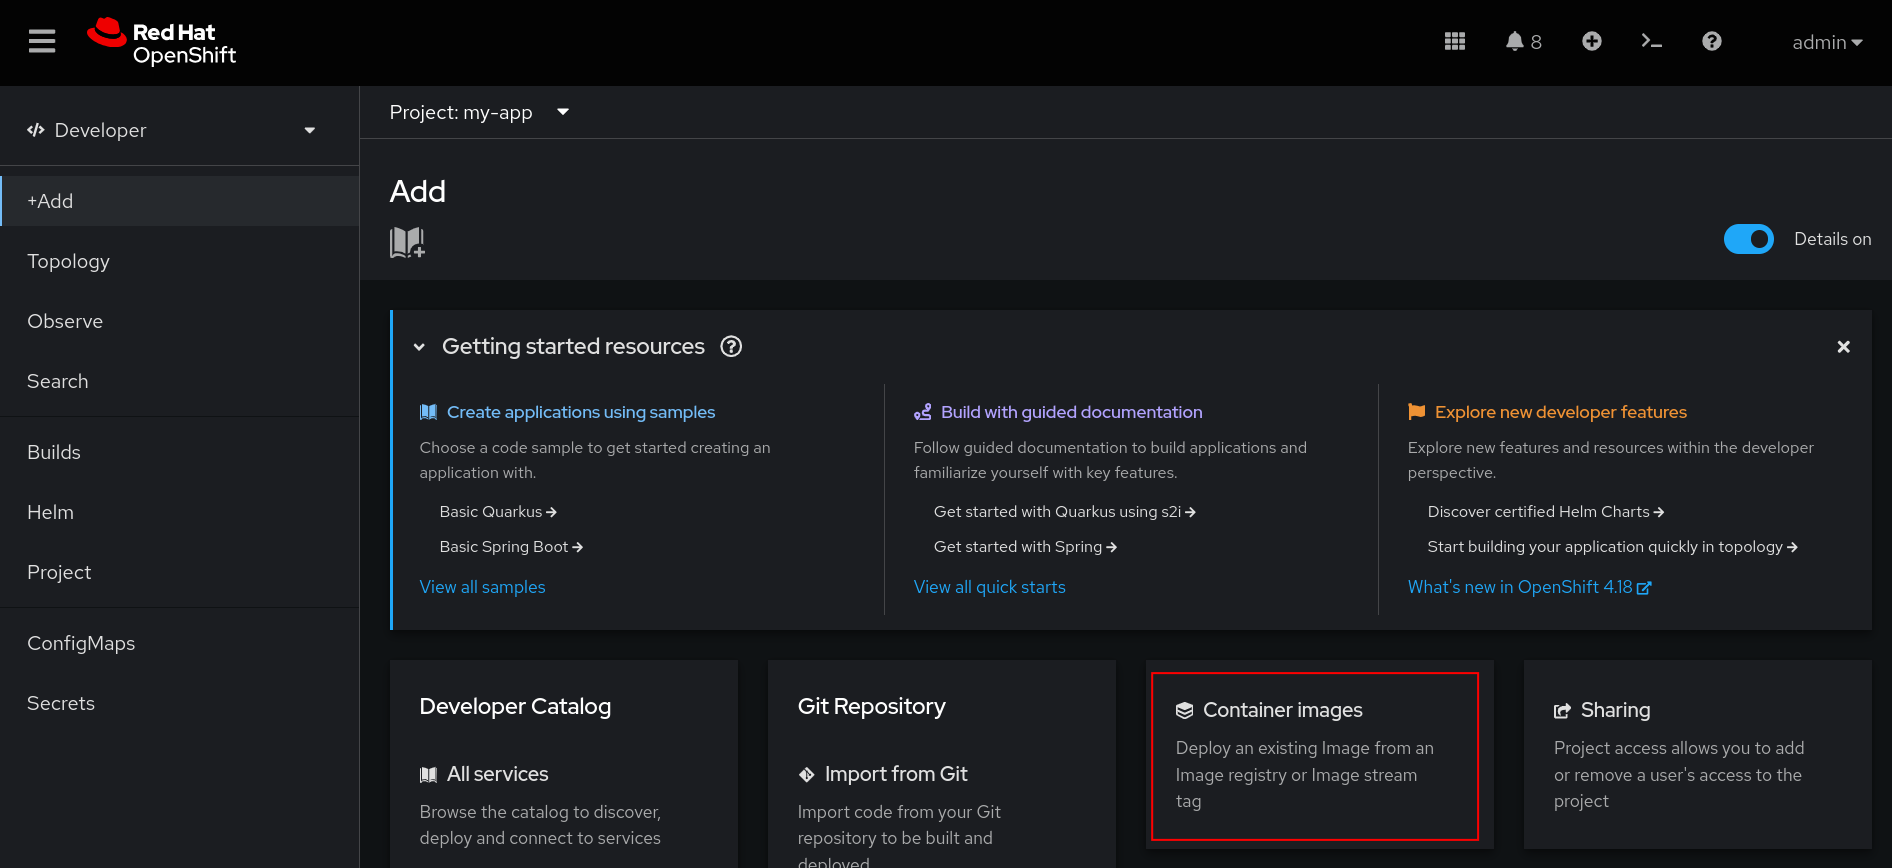Select Helm from the side navigation
The width and height of the screenshot is (1892, 868).
[50, 512]
